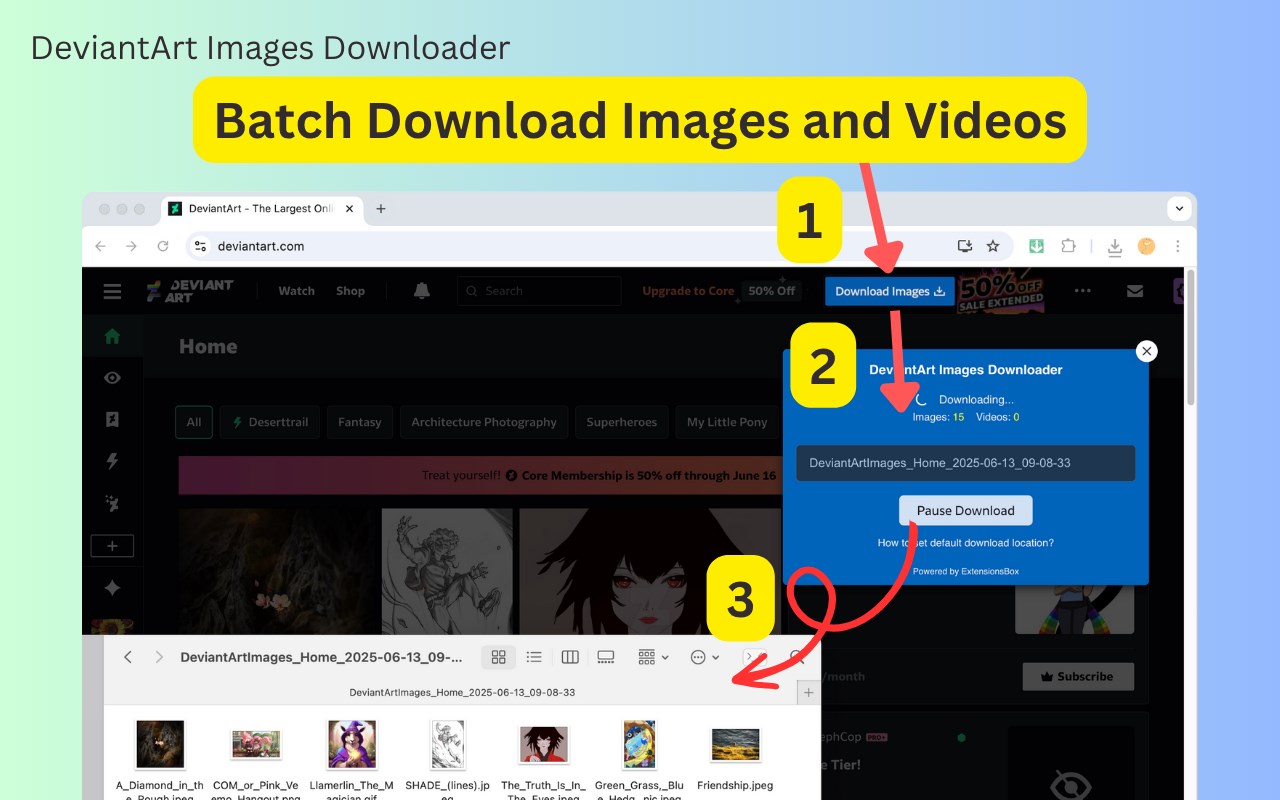Select the SHADE_(lines) file thumbnail

click(x=447, y=744)
